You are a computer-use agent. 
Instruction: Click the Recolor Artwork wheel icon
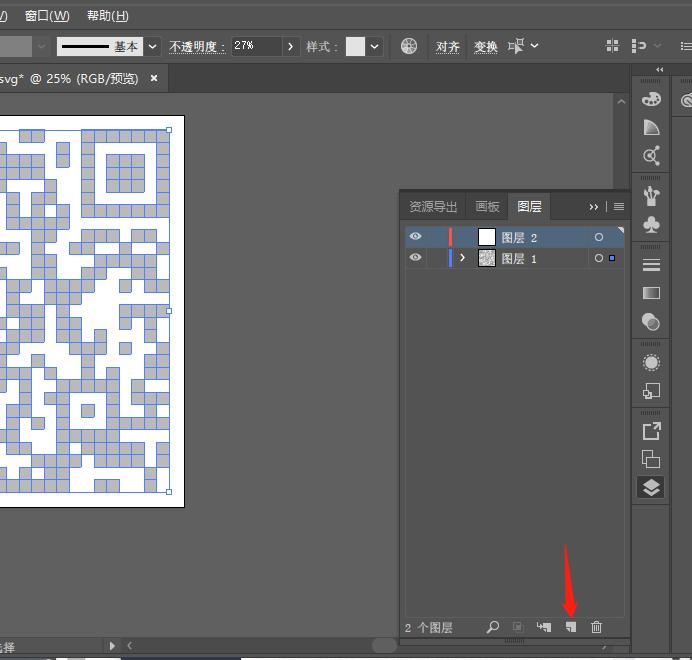click(409, 46)
